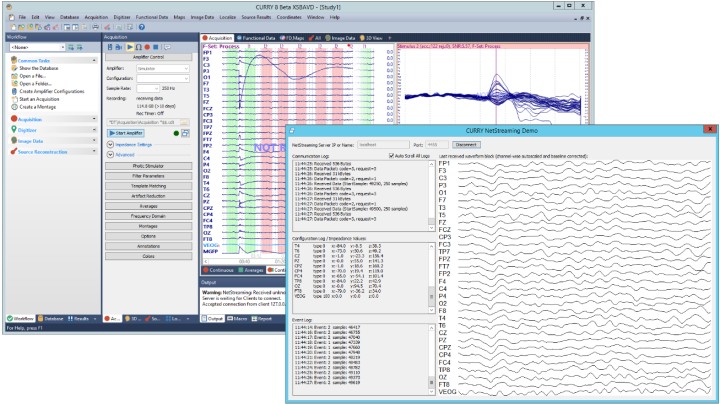Click the annotation comment bubble icon
The image size is (720, 404).
tap(167, 47)
